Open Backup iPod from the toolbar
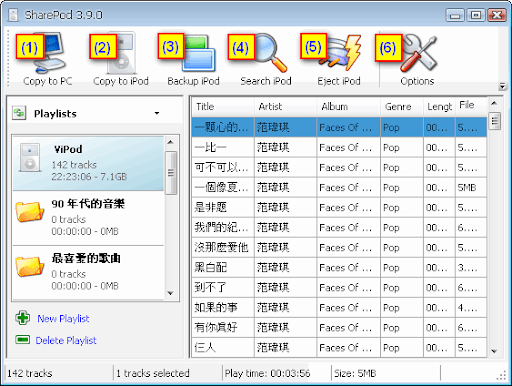 (198, 53)
